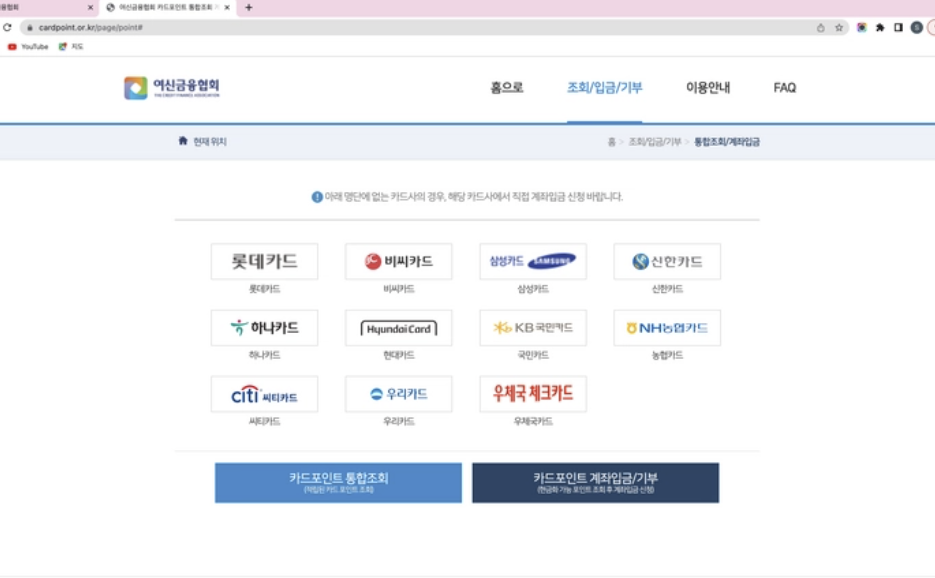Click the 씨티카드 caption text
The width and height of the screenshot is (935, 578).
pos(264,421)
